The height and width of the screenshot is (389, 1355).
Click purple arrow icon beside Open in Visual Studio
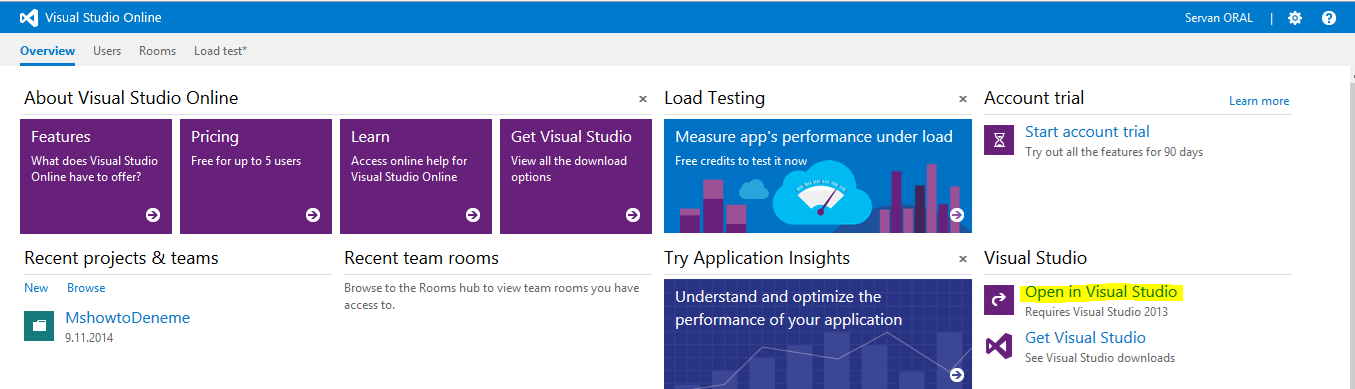pos(1000,299)
